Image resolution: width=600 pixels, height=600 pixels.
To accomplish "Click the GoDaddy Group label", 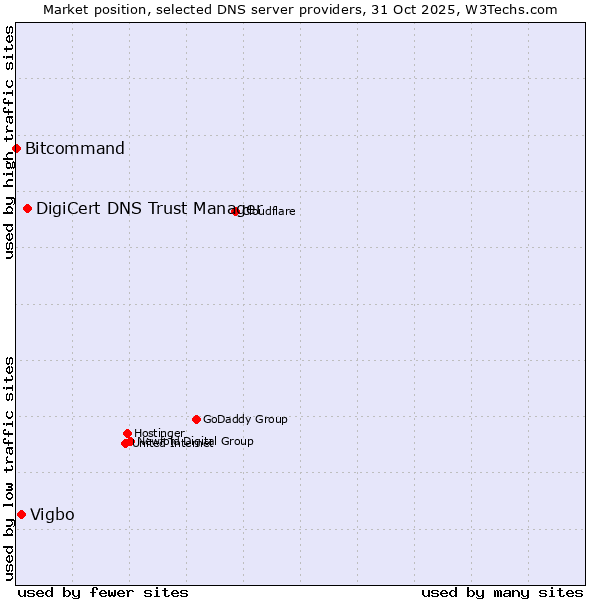I will 245,420.
